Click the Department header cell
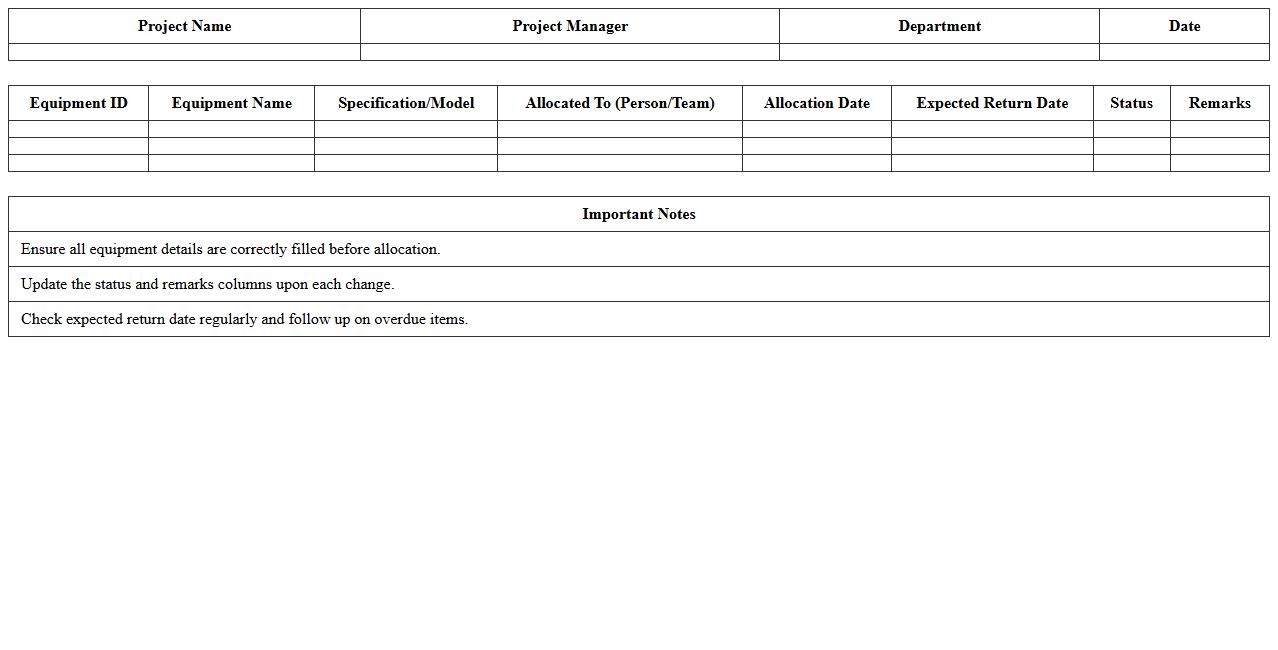Viewport: 1278px width, 650px height. [938, 26]
